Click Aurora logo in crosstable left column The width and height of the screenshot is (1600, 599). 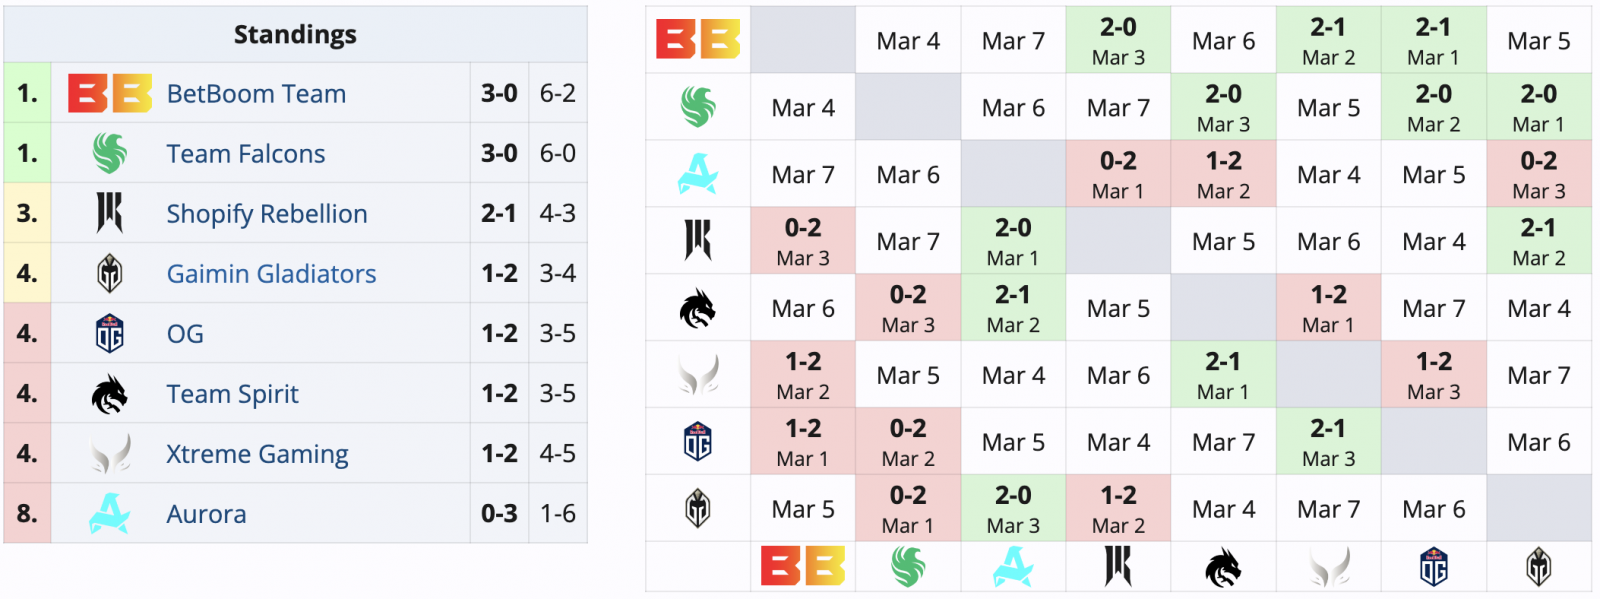[x=698, y=174]
